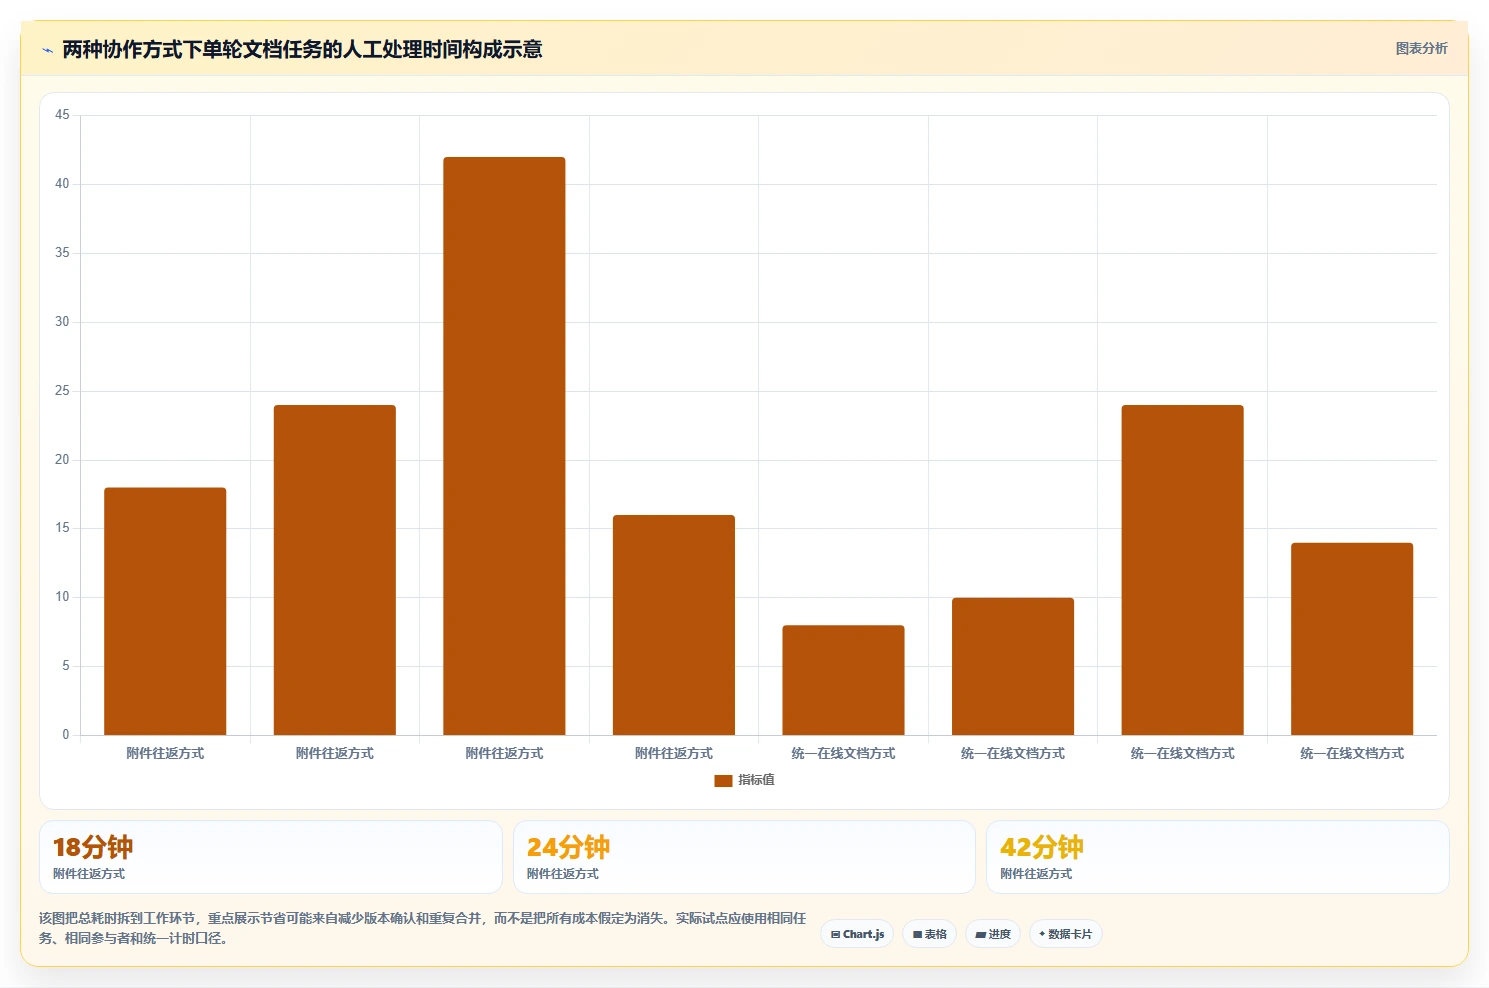The height and width of the screenshot is (988, 1489).
Task: Click the 数据卡片 tag
Action: tap(1066, 934)
